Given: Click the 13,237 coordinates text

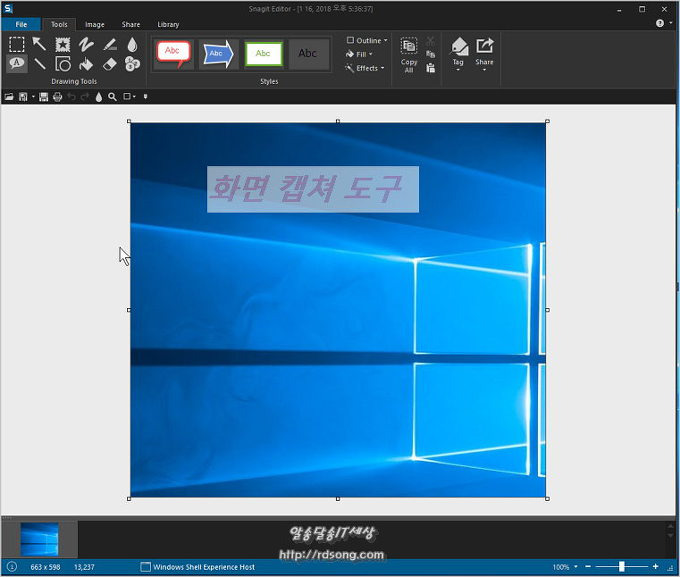Looking at the screenshot, I should 84,567.
